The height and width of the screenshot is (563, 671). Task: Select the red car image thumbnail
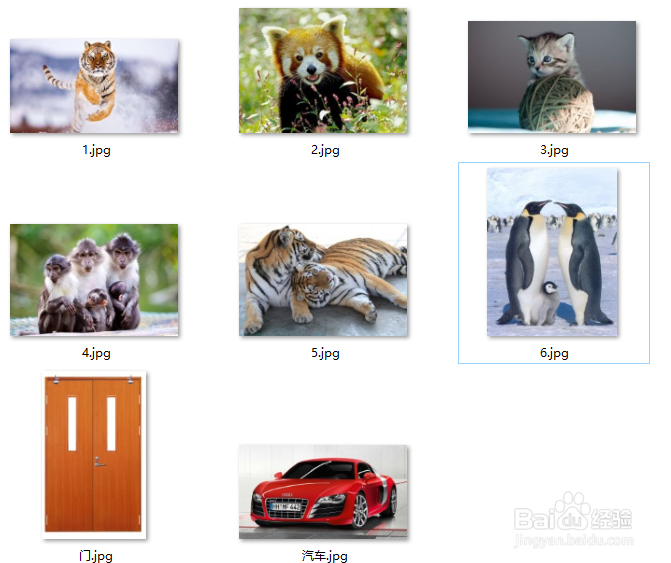(x=323, y=492)
